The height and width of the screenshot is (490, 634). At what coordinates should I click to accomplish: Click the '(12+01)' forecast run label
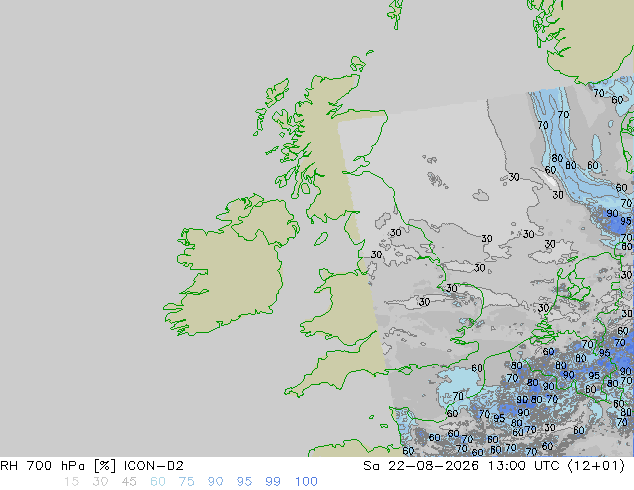click(x=596, y=466)
